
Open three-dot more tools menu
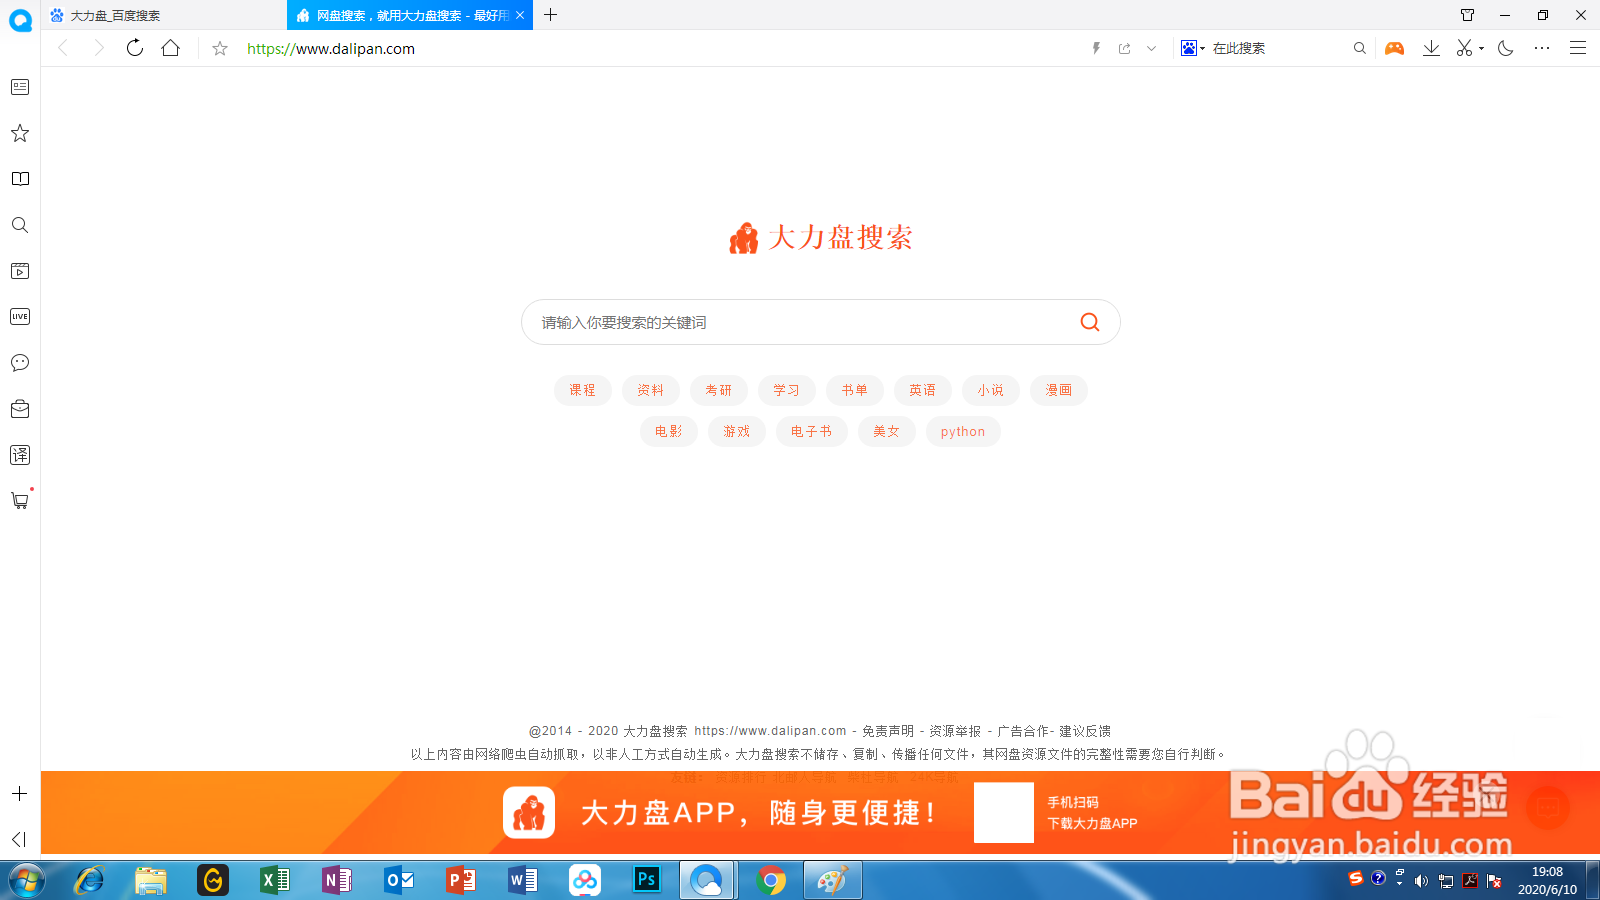[x=1542, y=48]
